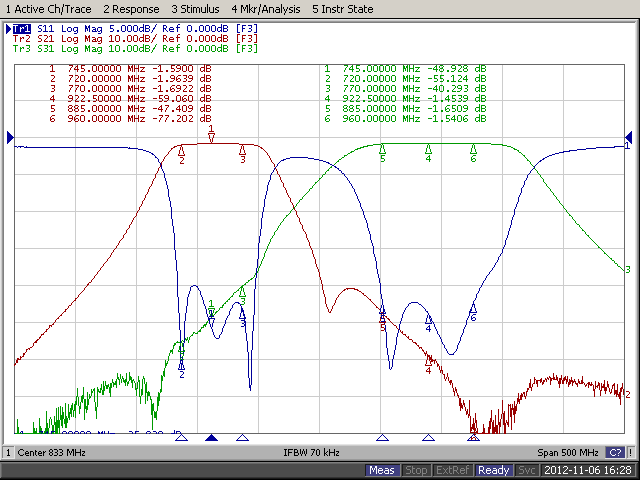This screenshot has height=480, width=640.
Task: Click green readout 720 MHz -55.124 dB
Action: pos(405,78)
